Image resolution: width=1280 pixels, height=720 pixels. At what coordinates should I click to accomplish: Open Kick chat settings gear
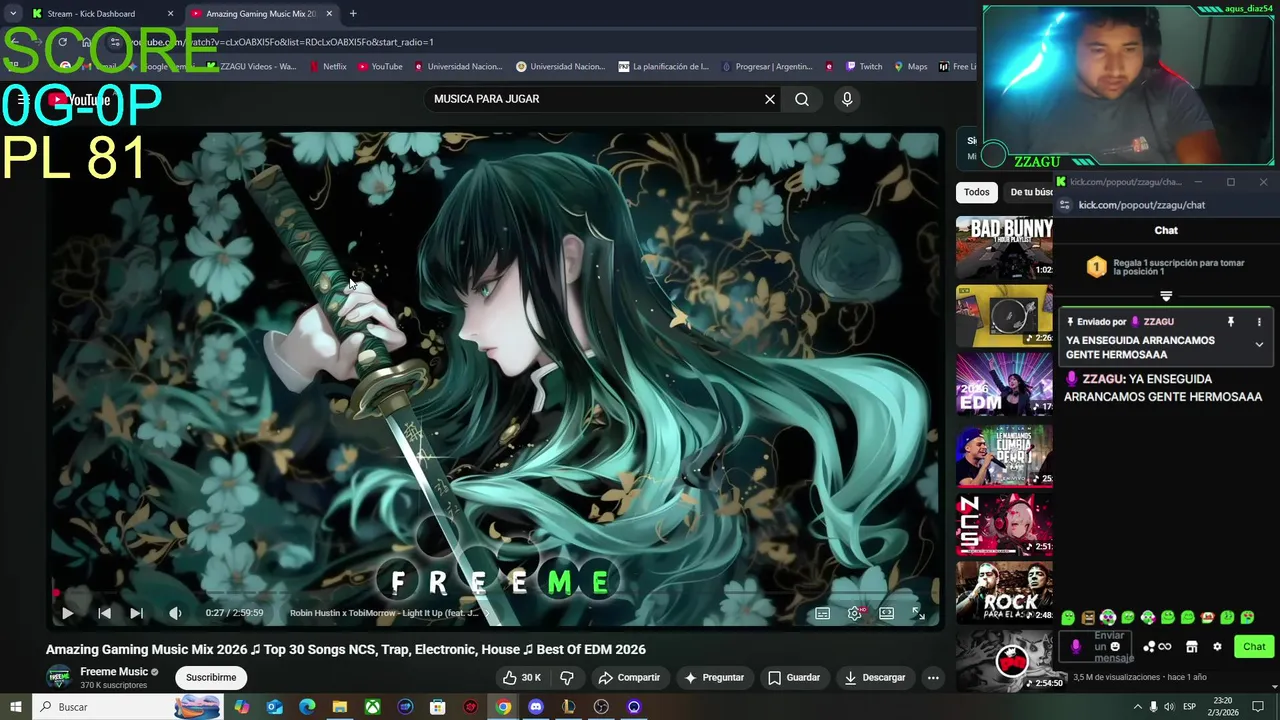[x=1217, y=647]
